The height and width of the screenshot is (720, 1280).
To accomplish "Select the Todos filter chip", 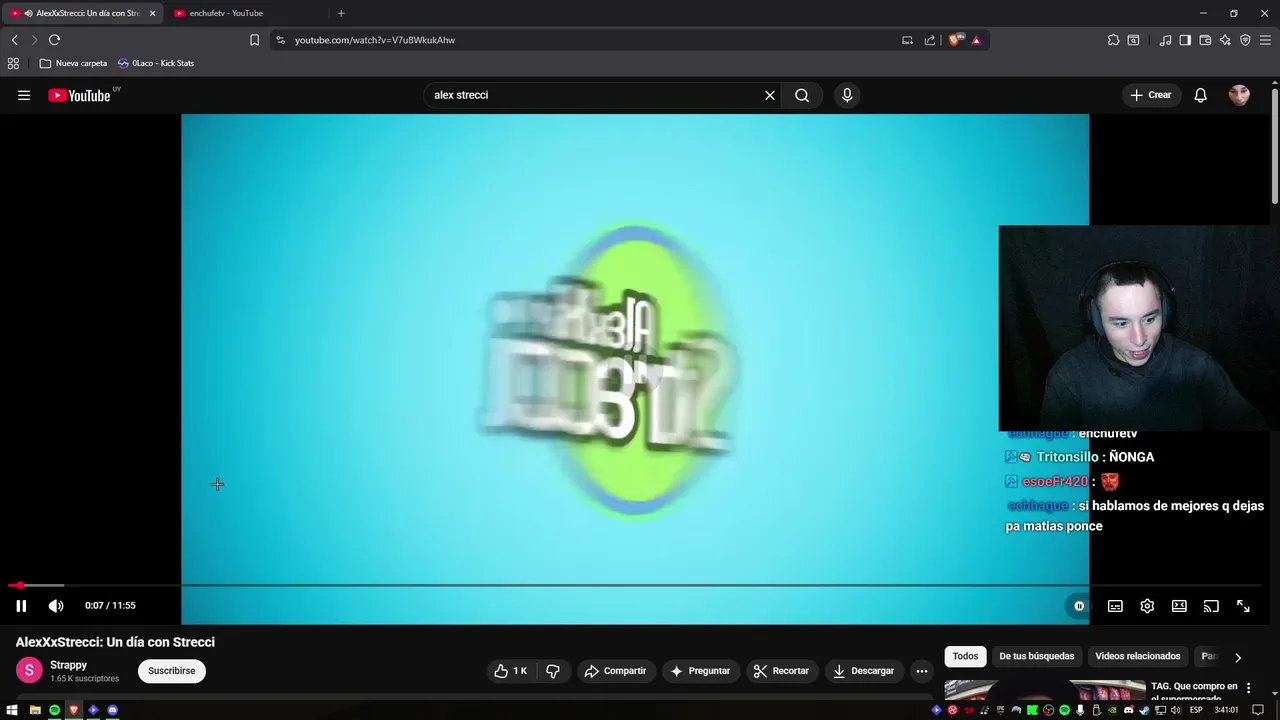I will (965, 656).
